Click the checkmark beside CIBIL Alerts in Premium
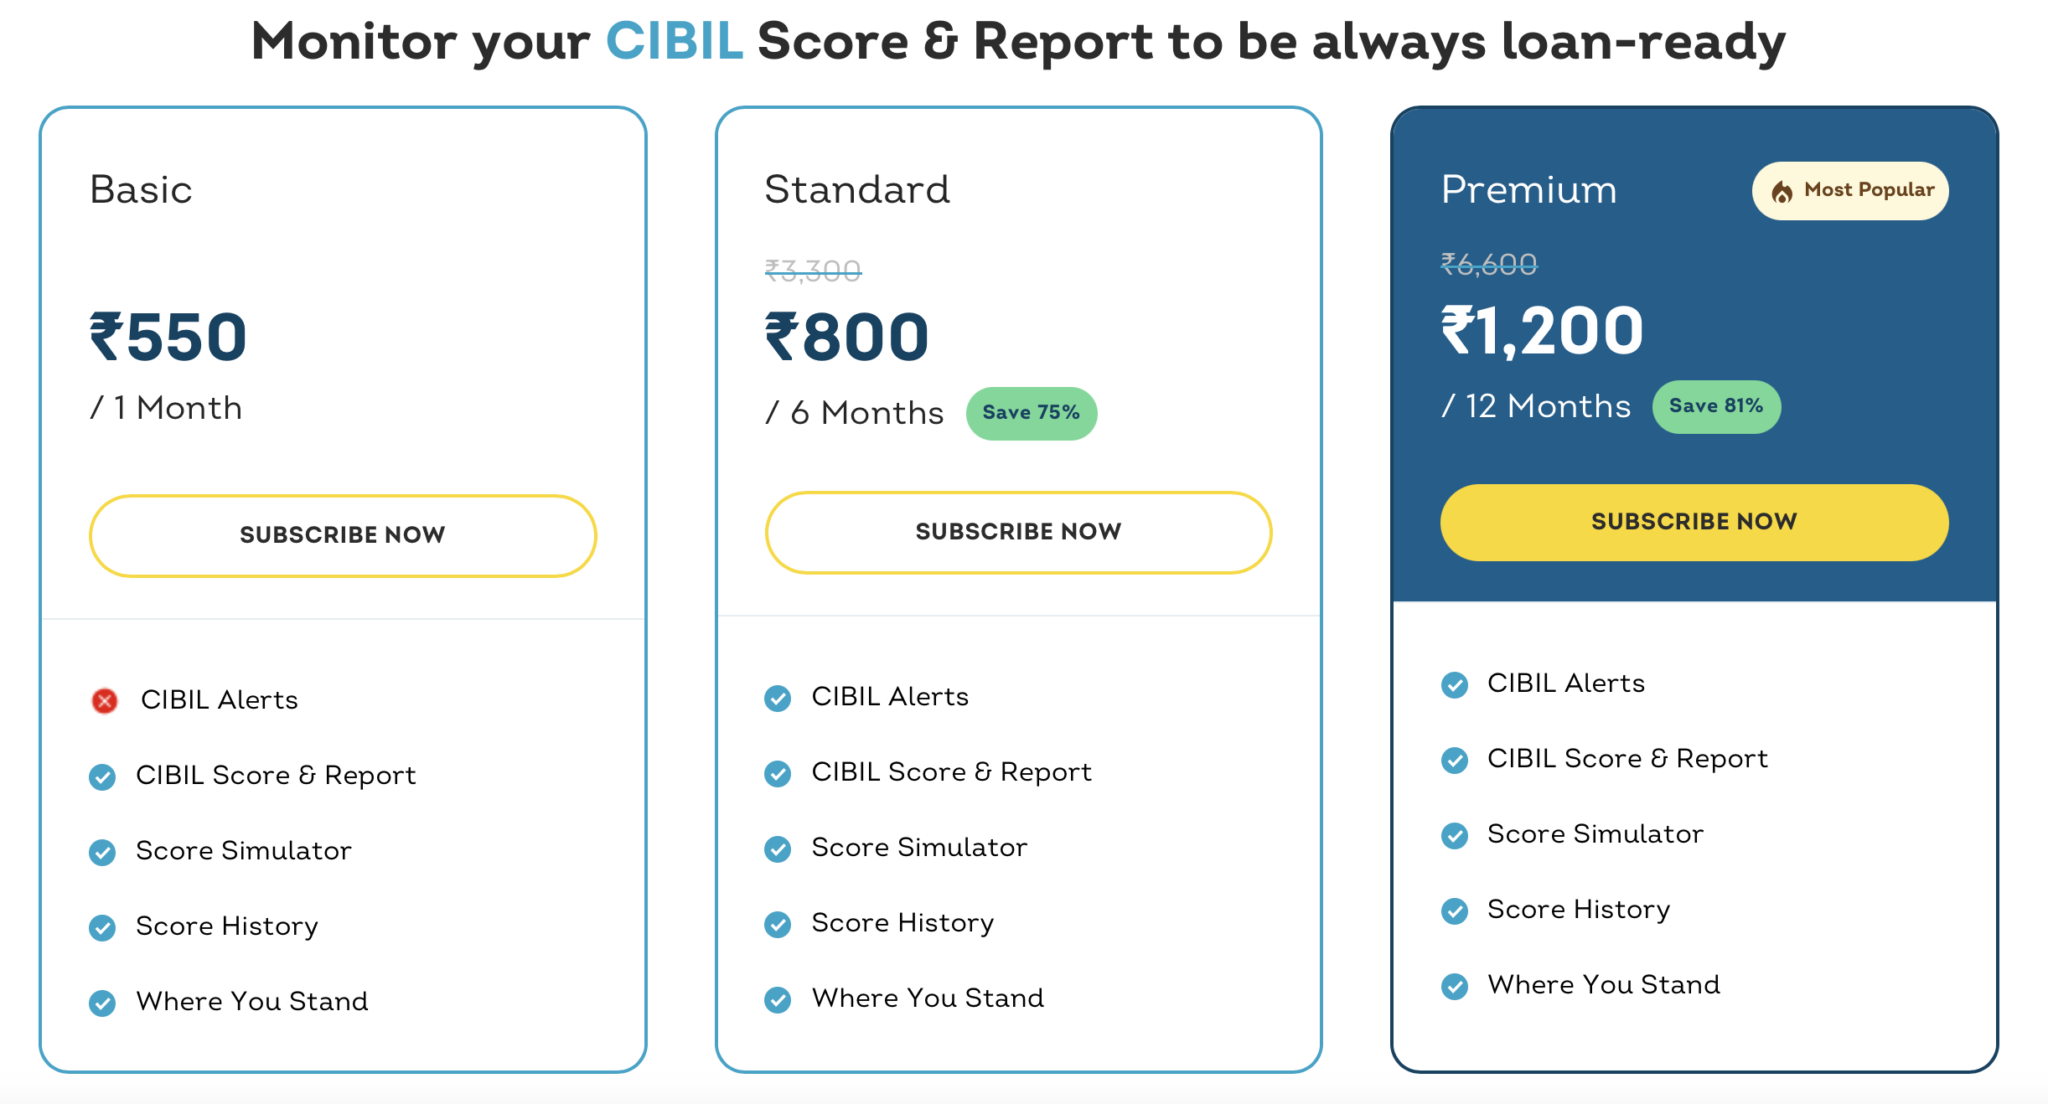2048x1104 pixels. click(x=1455, y=685)
